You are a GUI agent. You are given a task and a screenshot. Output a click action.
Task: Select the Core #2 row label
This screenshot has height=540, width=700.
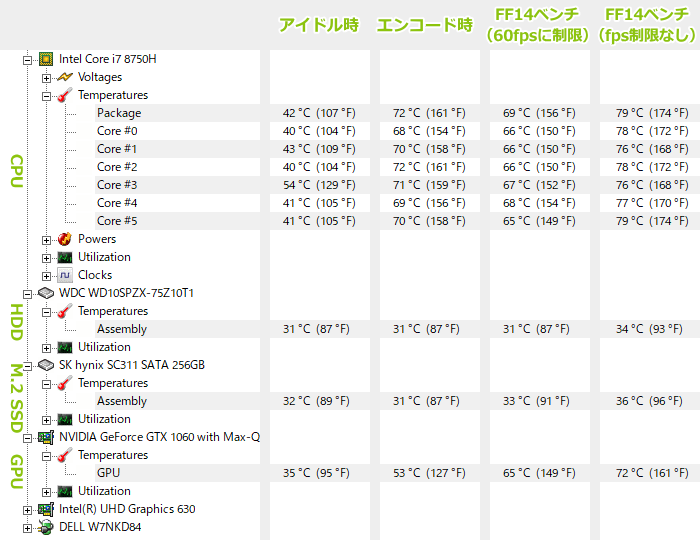[x=117, y=167]
